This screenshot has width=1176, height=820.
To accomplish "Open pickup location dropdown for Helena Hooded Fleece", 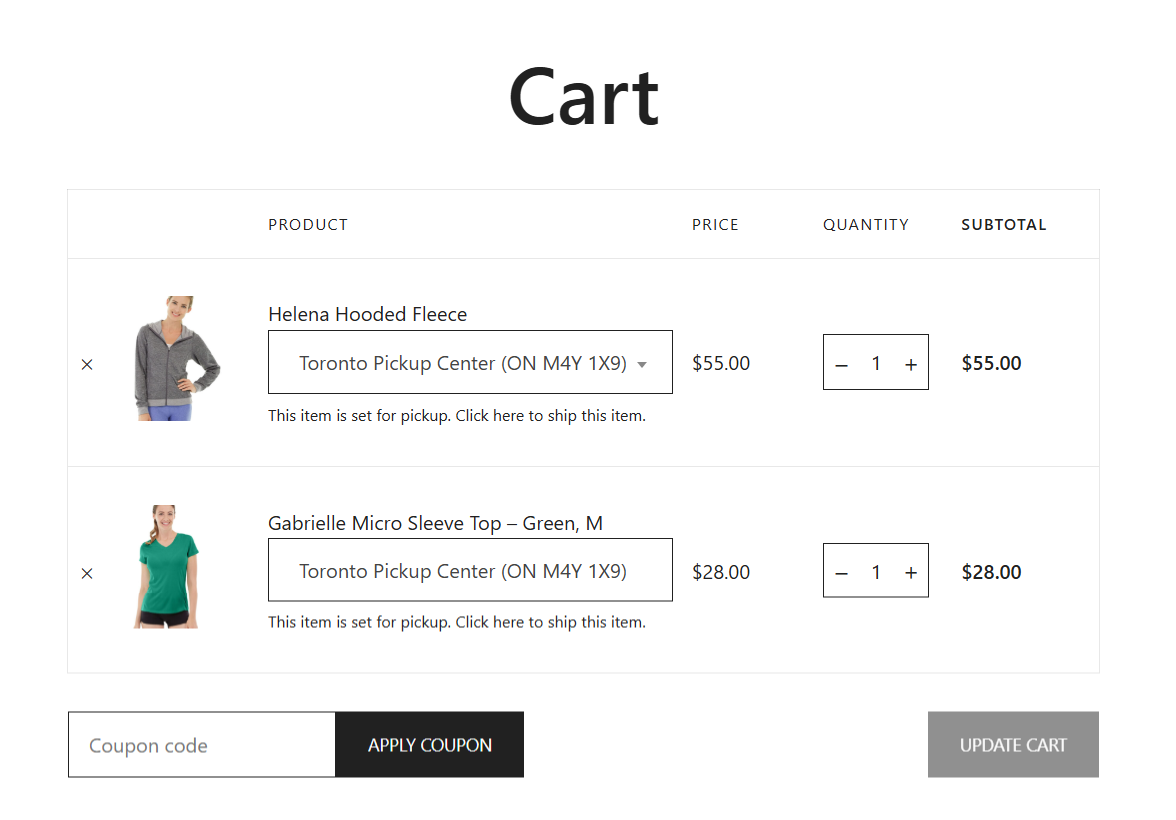I will tap(470, 362).
